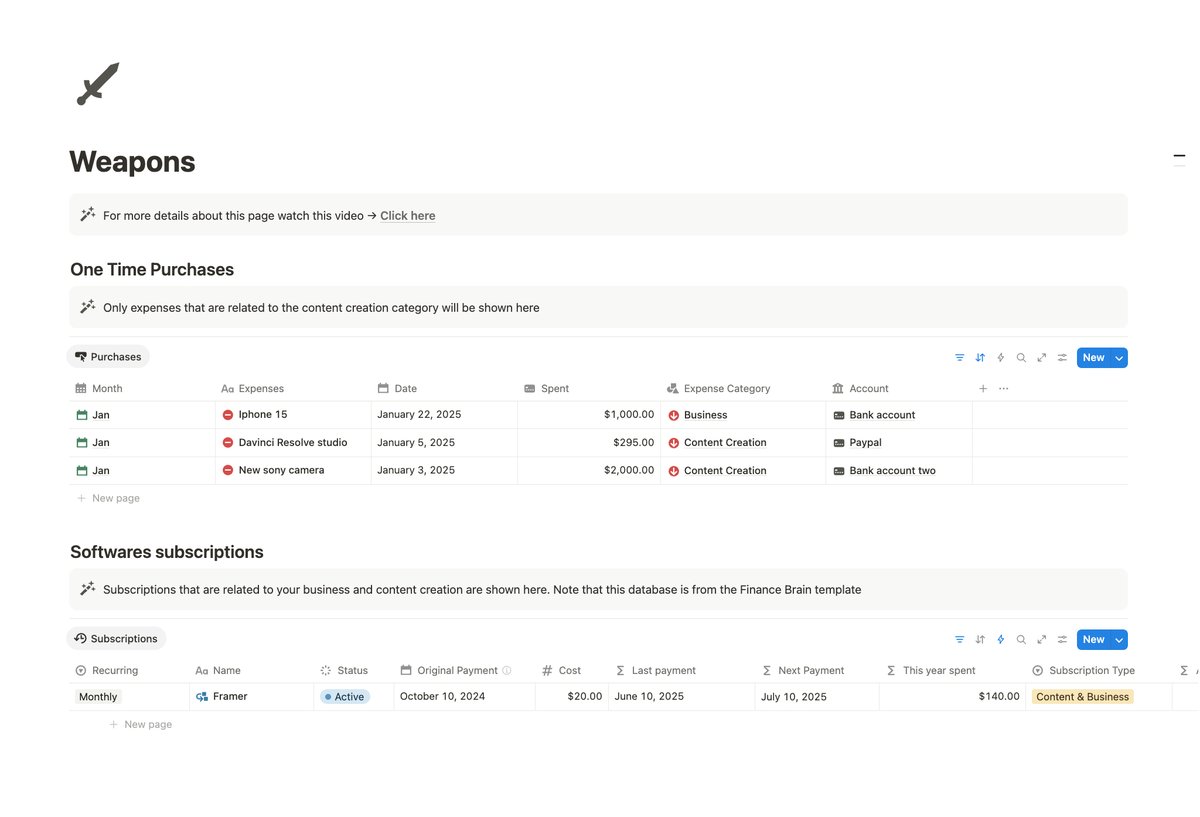Open the search icon in the Subscriptions toolbar
Image resolution: width=1200 pixels, height=817 pixels.
1021,639
